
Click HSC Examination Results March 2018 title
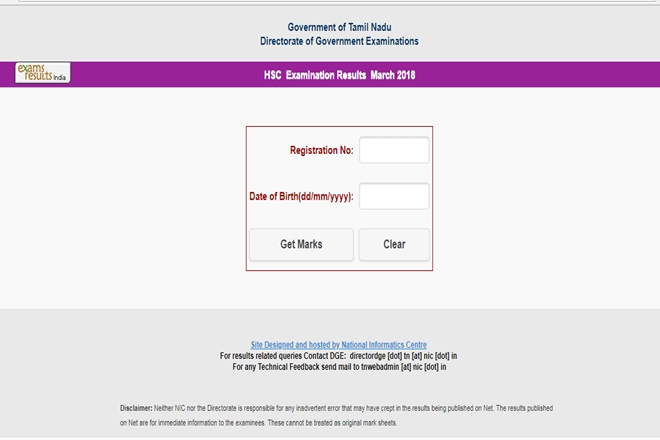point(338,75)
